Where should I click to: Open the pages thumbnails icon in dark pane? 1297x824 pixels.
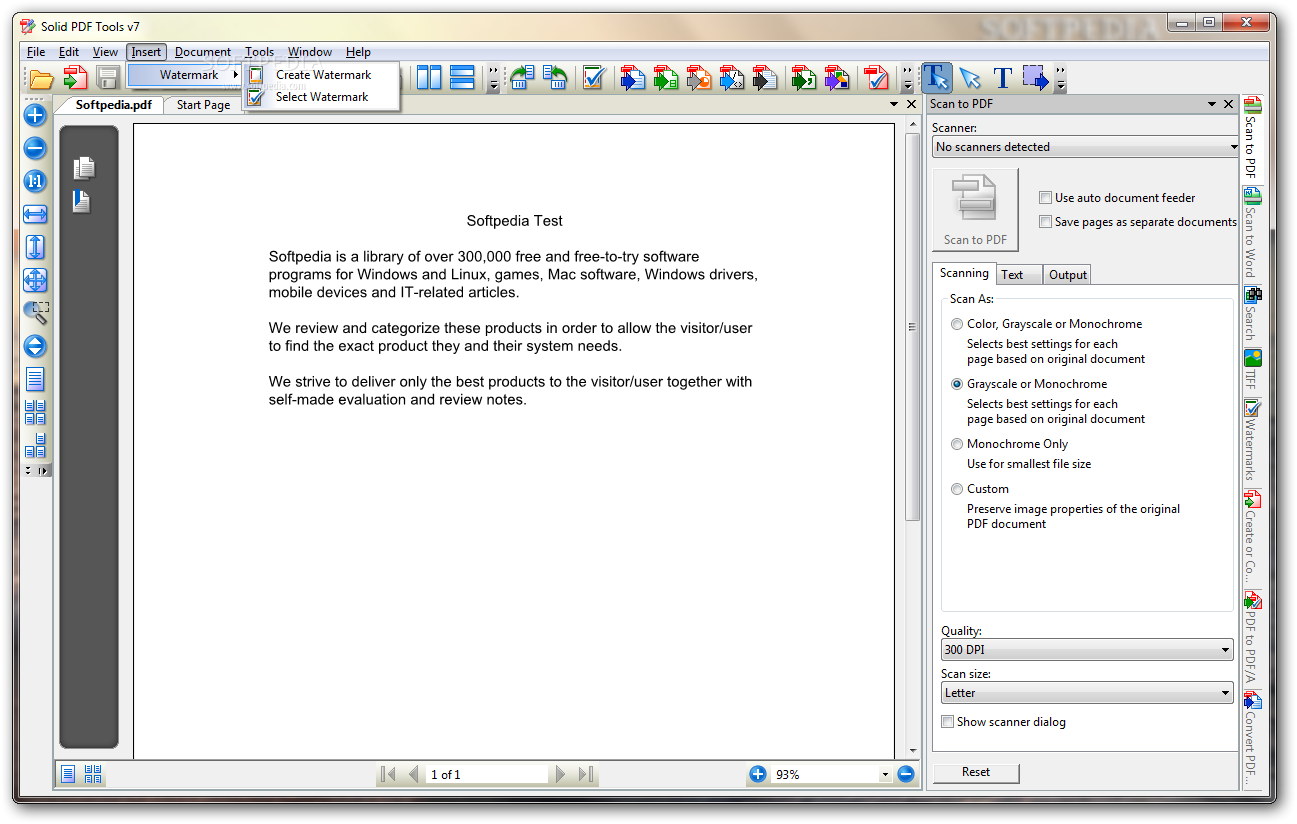click(84, 168)
